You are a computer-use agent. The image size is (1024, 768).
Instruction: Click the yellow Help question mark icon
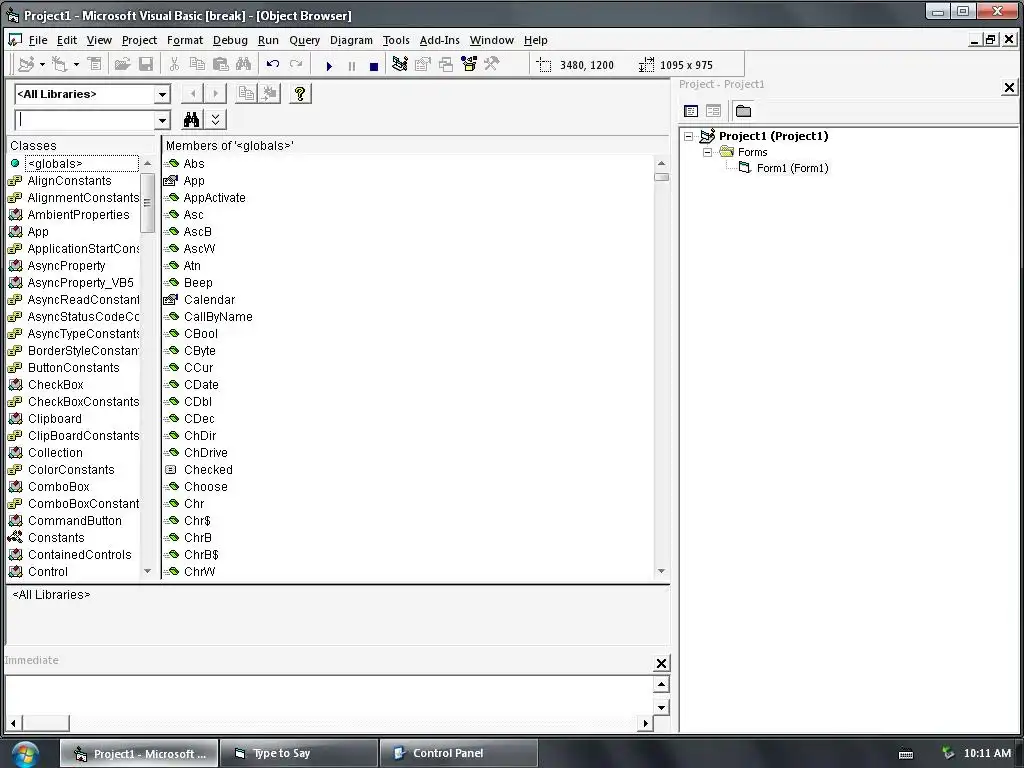coord(300,93)
